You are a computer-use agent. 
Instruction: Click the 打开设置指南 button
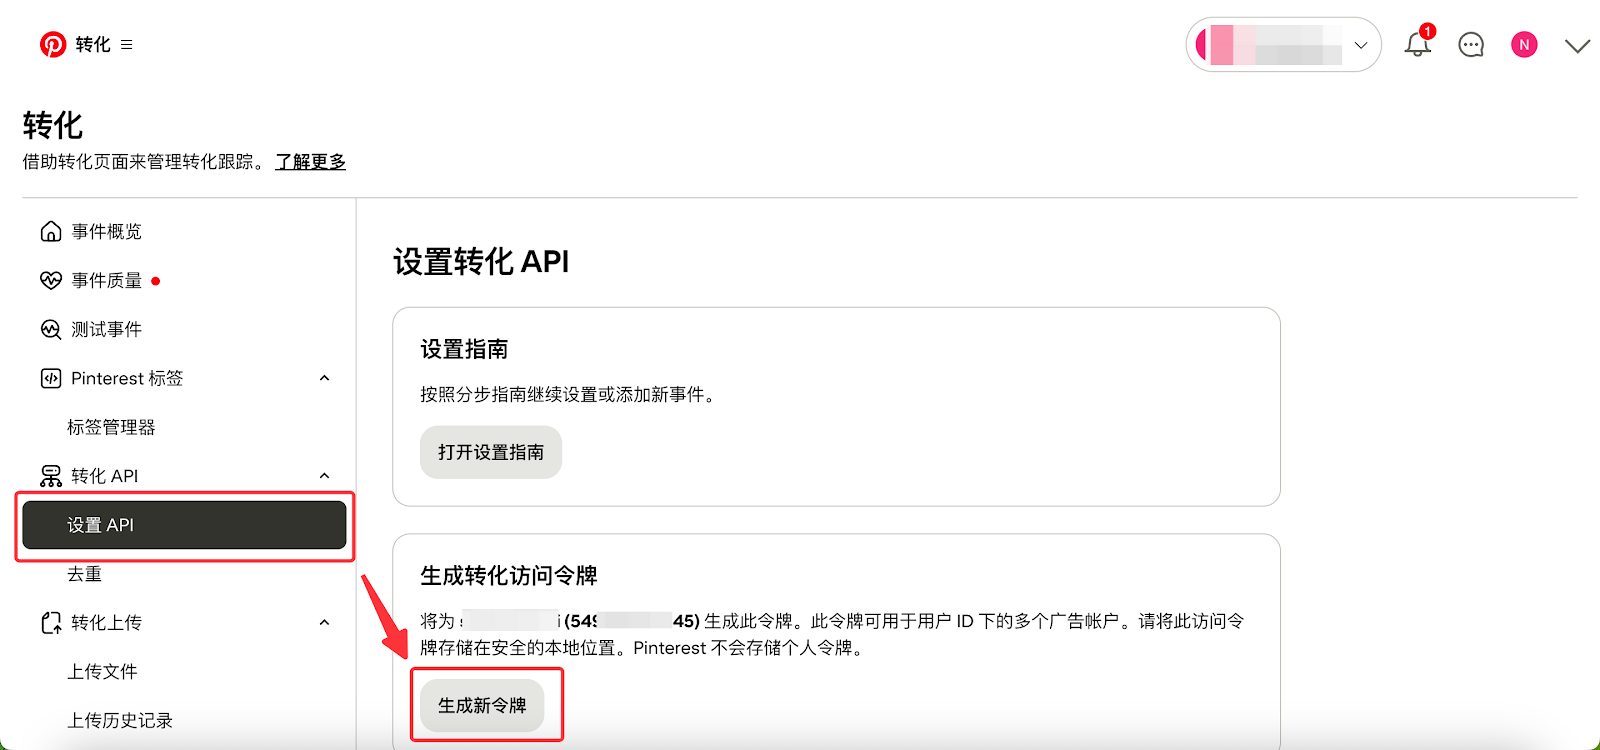tap(490, 453)
